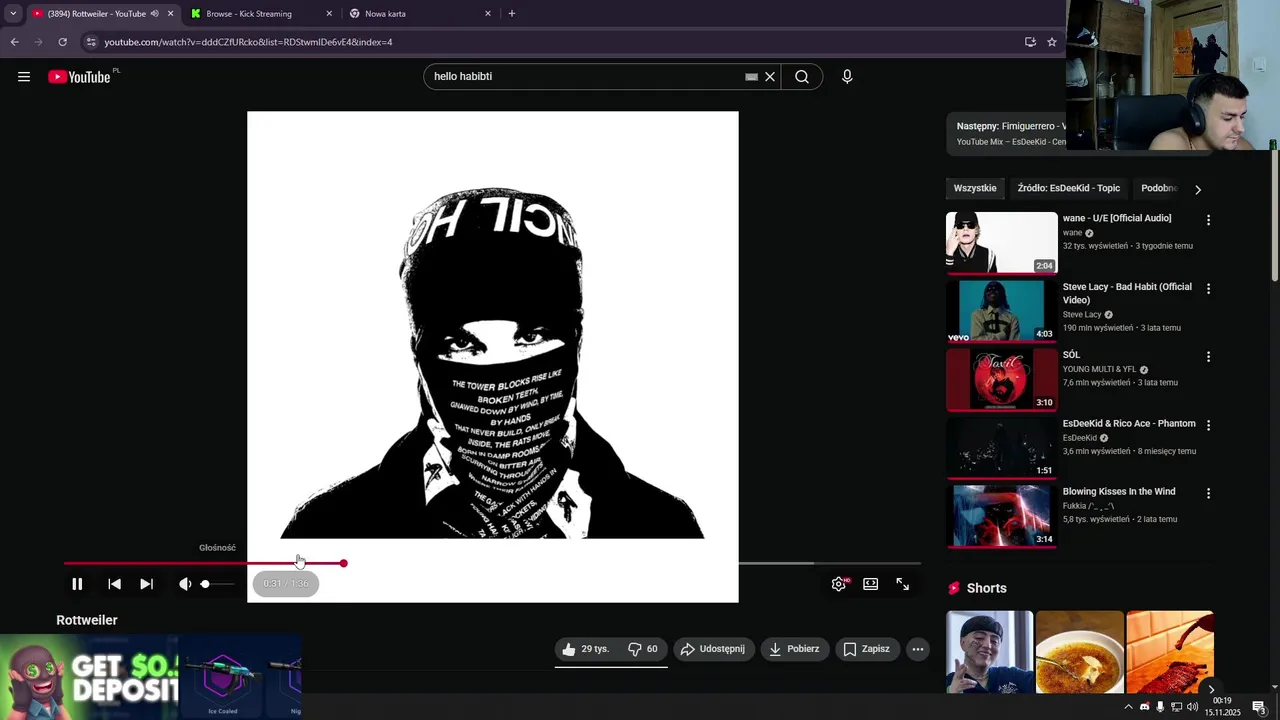
Task: Open options menu for Steve Lacy Bad Habit
Action: click(1208, 288)
